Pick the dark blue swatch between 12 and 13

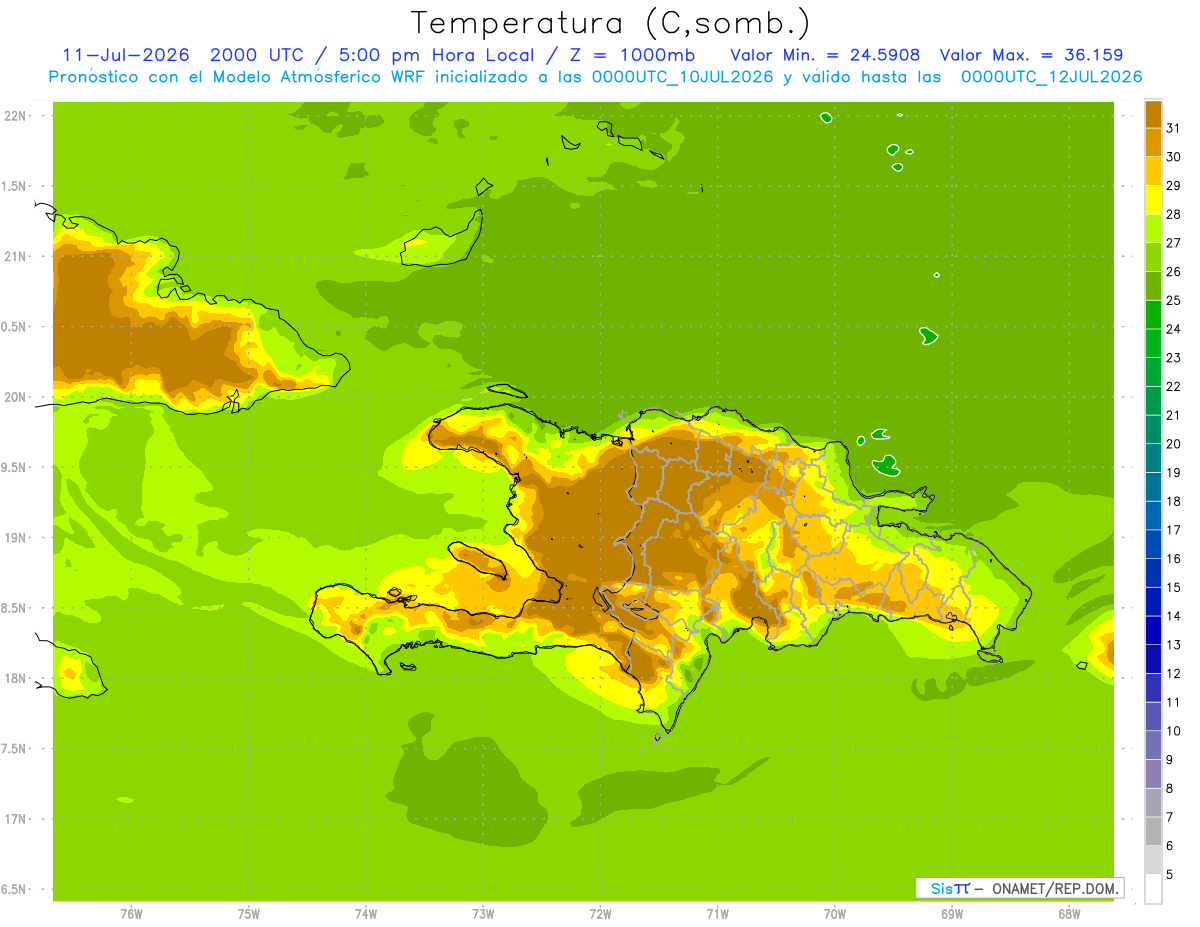coord(1153,658)
